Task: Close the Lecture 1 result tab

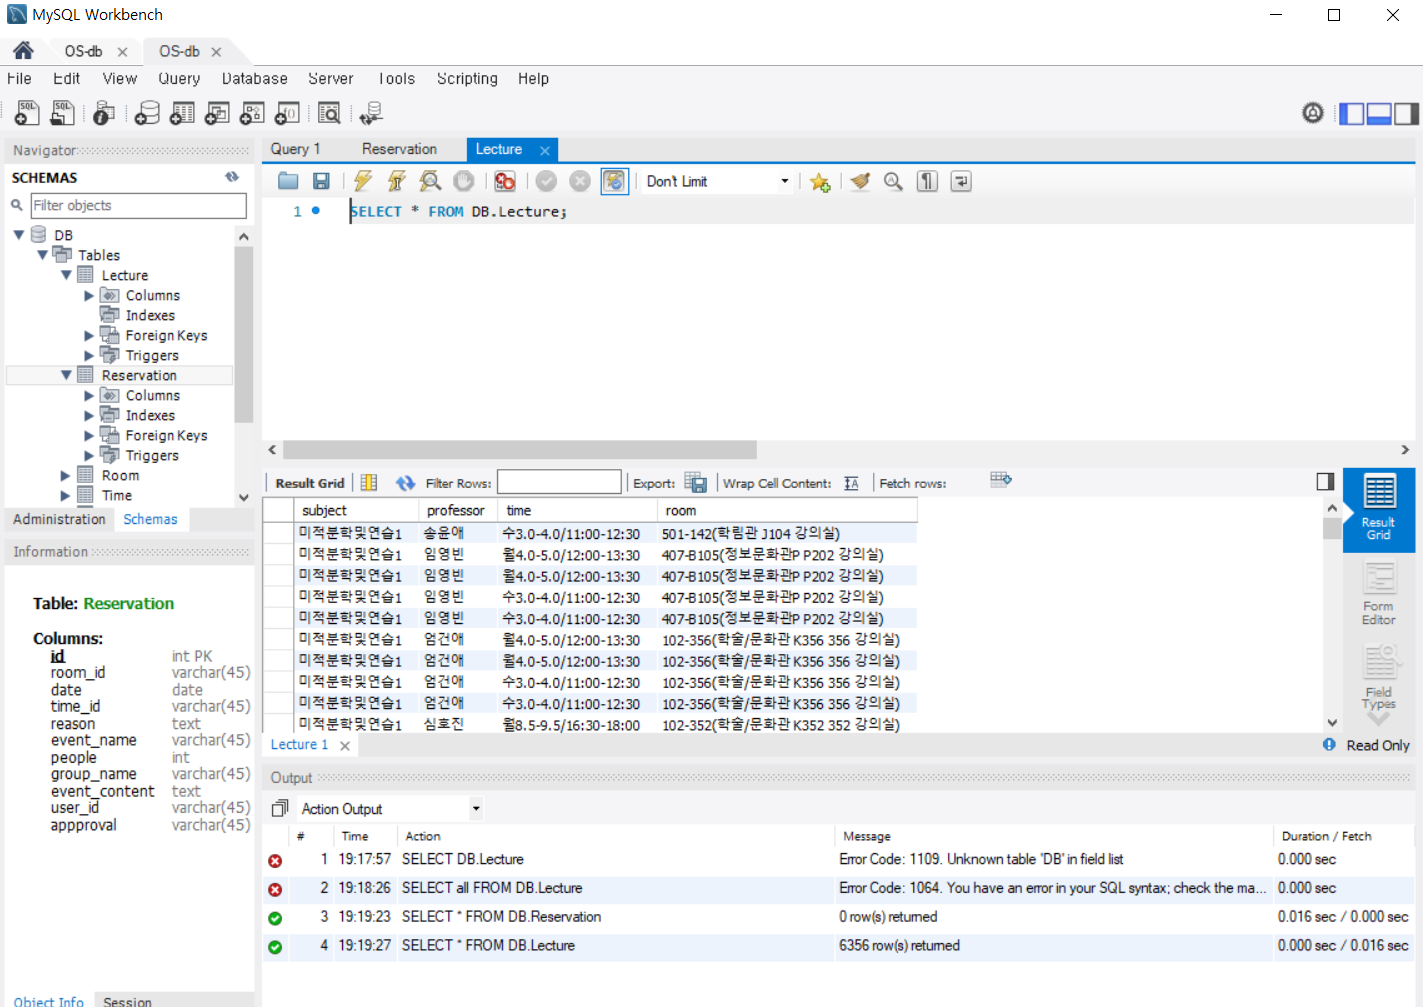Action: [x=345, y=746]
